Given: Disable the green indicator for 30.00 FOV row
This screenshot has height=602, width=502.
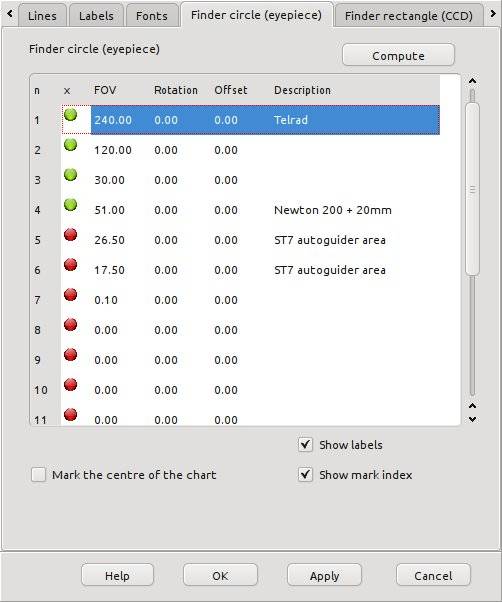Looking at the screenshot, I should pos(71,175).
